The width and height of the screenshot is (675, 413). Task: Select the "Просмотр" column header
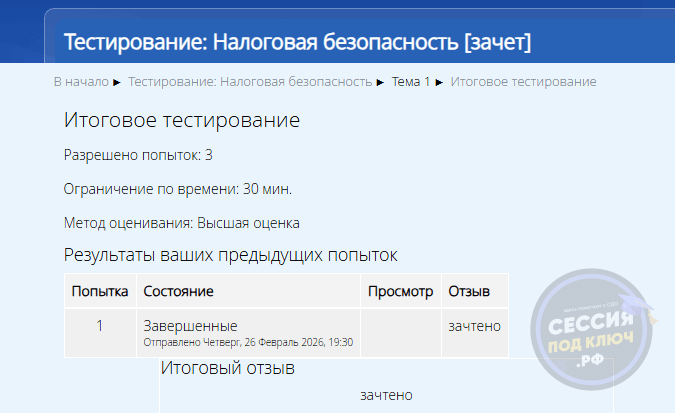point(400,292)
